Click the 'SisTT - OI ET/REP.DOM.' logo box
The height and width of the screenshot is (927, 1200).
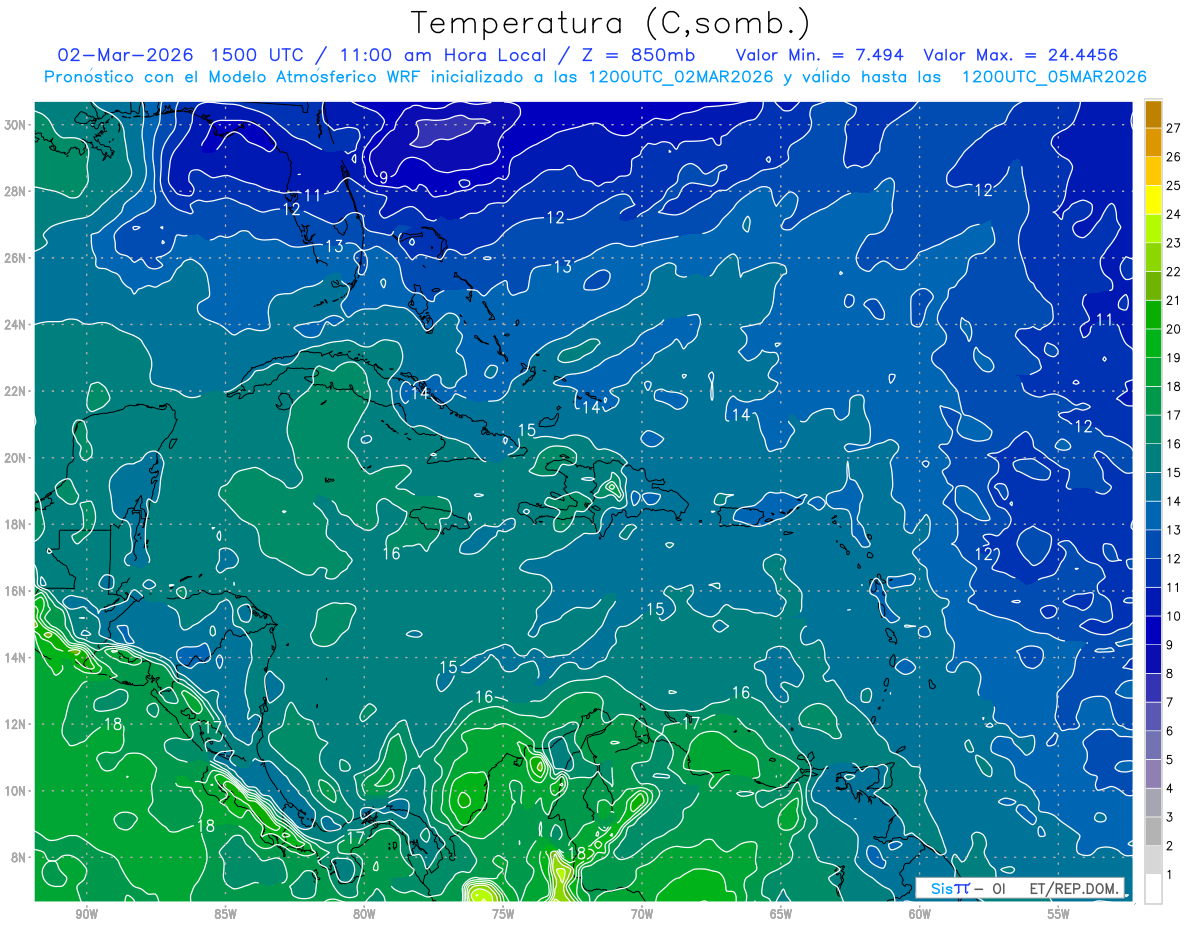coord(1020,888)
